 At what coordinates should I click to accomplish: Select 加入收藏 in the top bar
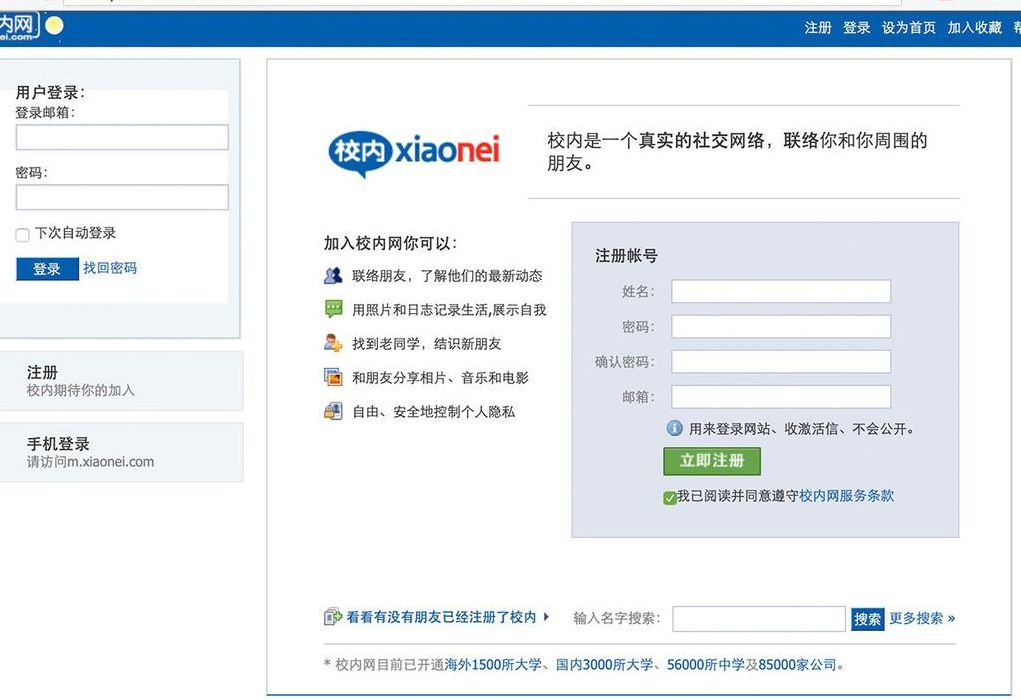tap(974, 27)
